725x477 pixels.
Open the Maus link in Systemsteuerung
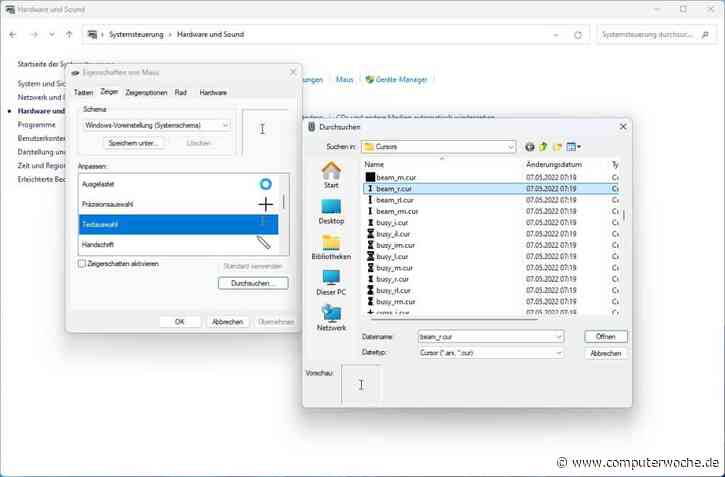click(x=344, y=80)
